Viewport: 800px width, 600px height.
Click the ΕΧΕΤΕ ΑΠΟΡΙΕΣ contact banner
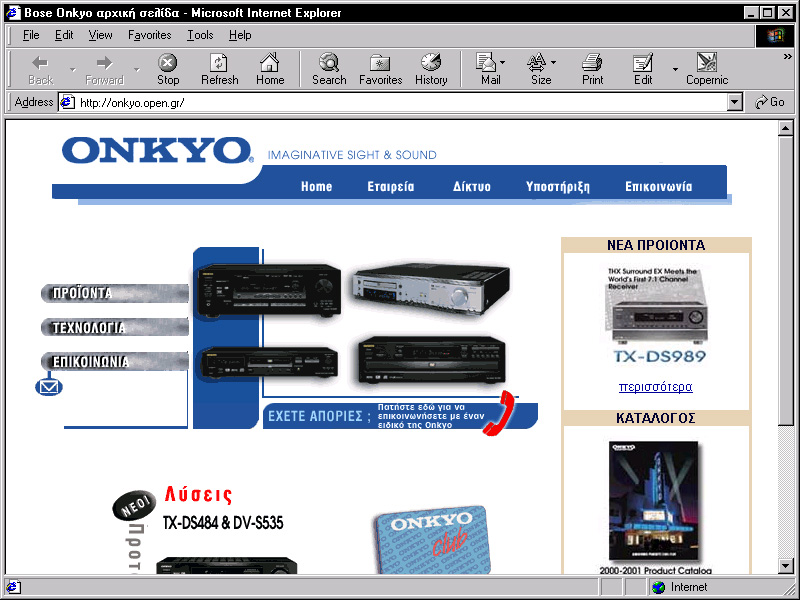click(401, 416)
